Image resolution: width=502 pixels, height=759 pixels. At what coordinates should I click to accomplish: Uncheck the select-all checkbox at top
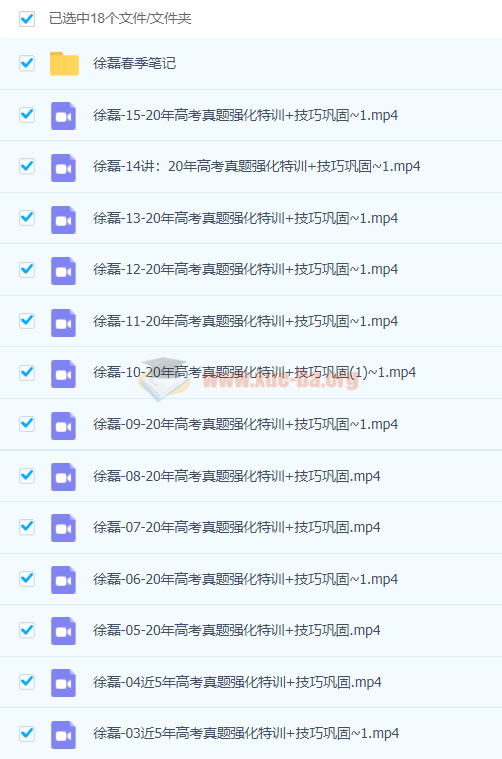[x=27, y=19]
